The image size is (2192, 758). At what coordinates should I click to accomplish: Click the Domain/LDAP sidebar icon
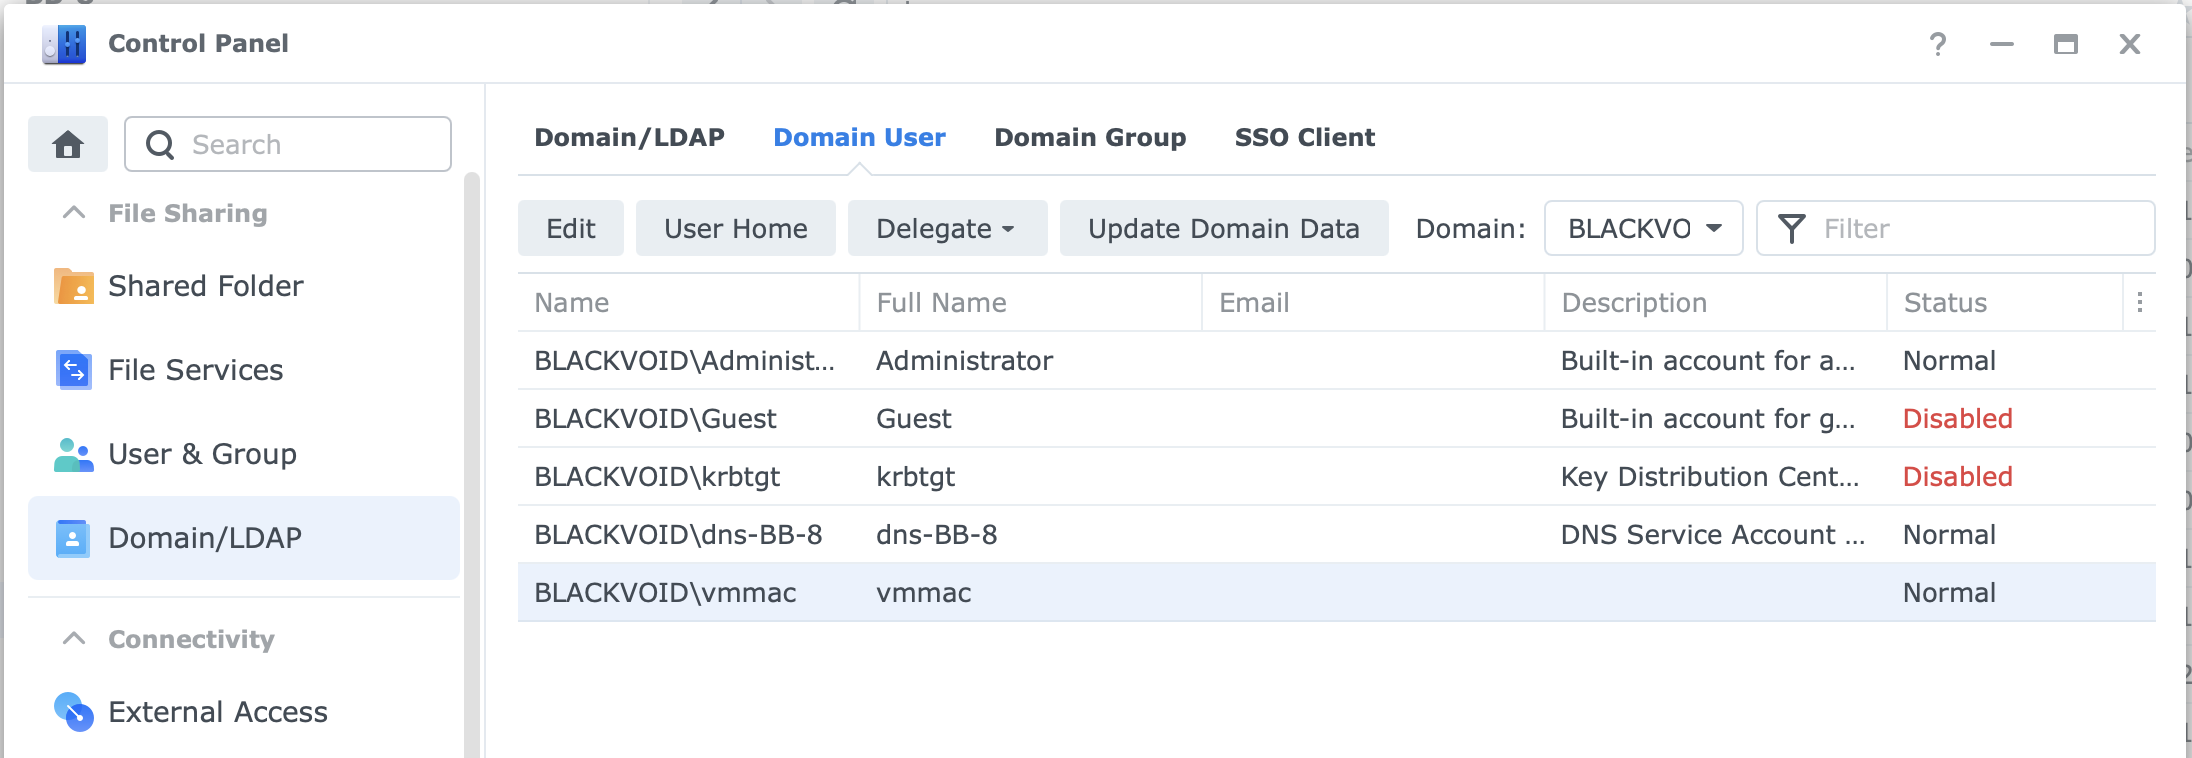point(73,538)
